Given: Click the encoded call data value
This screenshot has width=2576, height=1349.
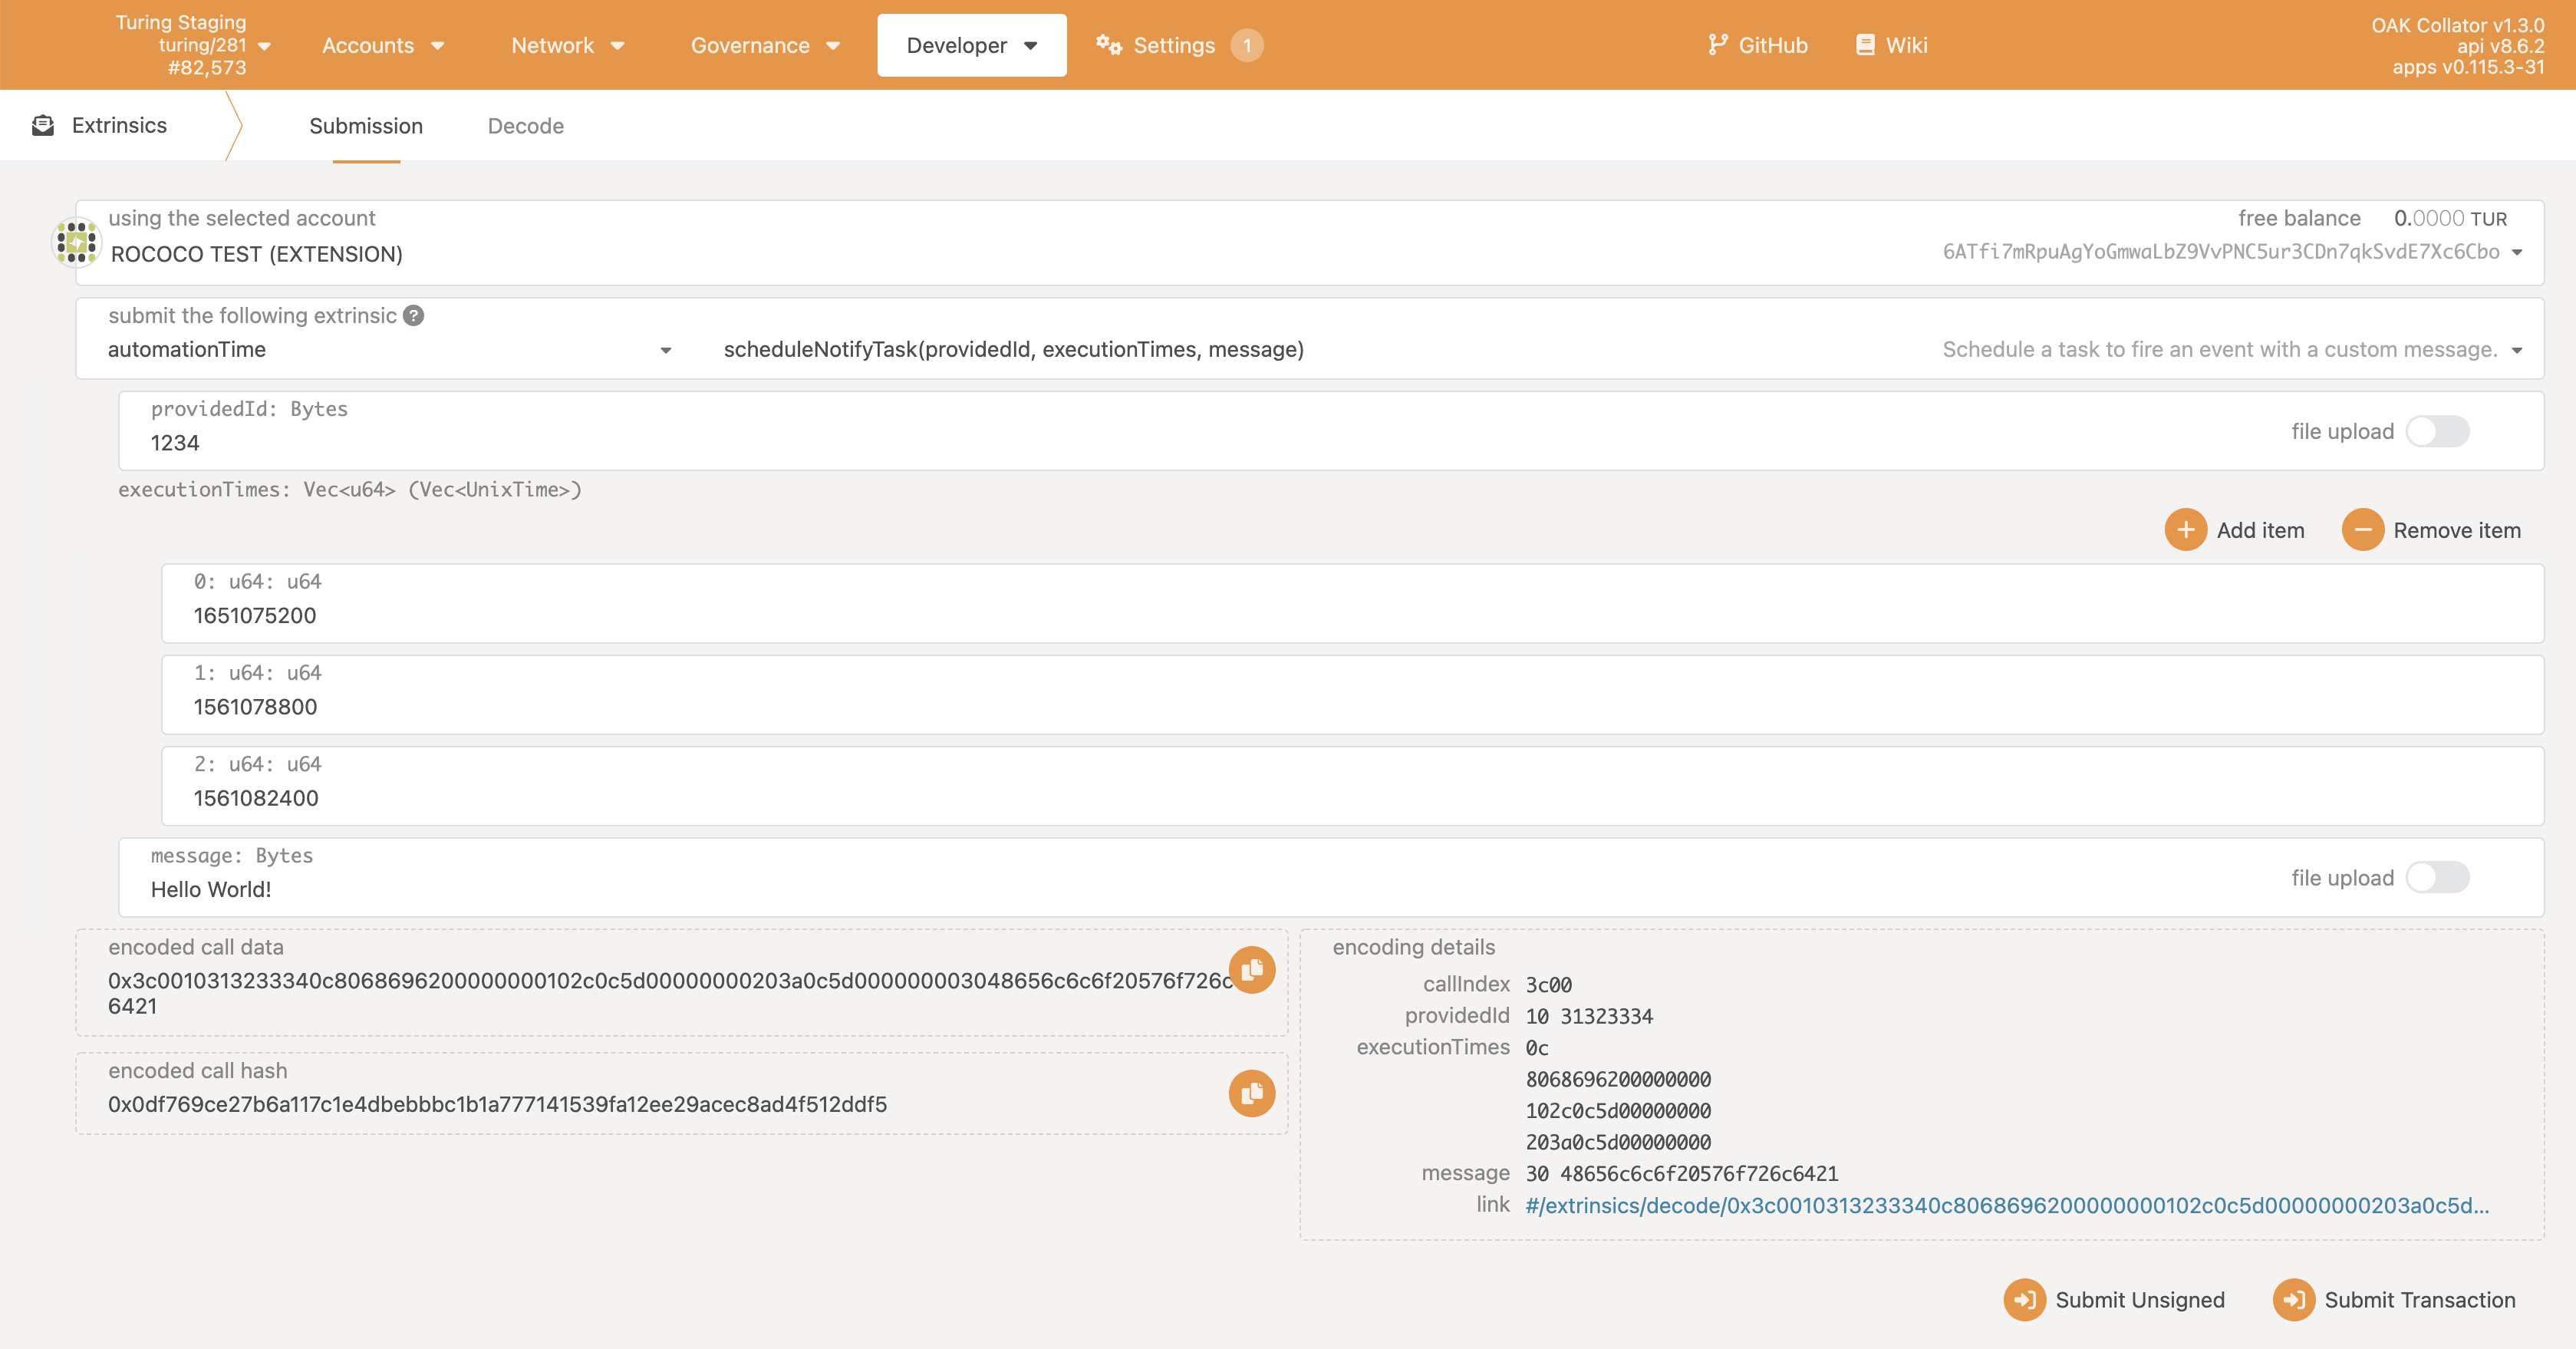Looking at the screenshot, I should pyautogui.click(x=670, y=993).
